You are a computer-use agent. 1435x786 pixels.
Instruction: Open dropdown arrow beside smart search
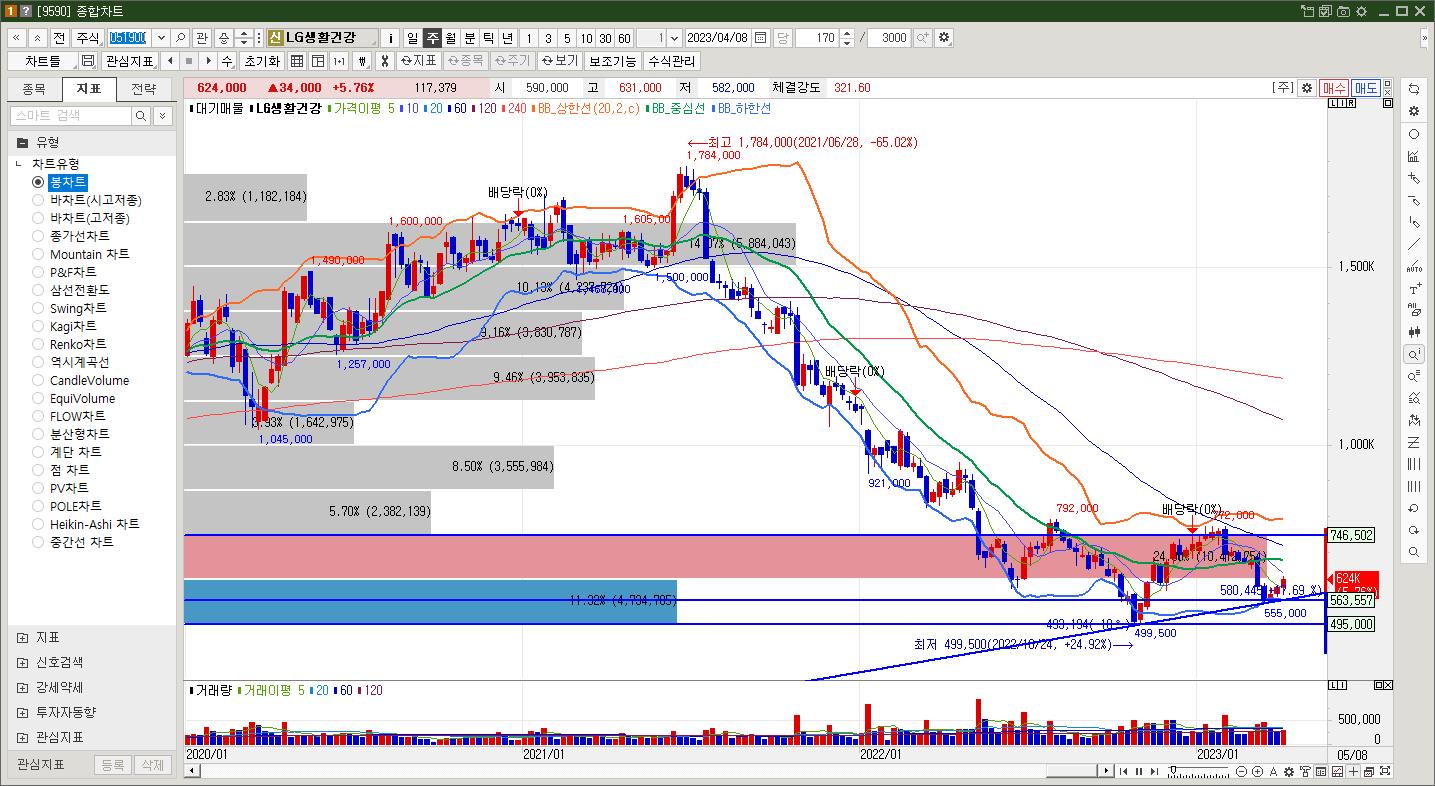(162, 116)
